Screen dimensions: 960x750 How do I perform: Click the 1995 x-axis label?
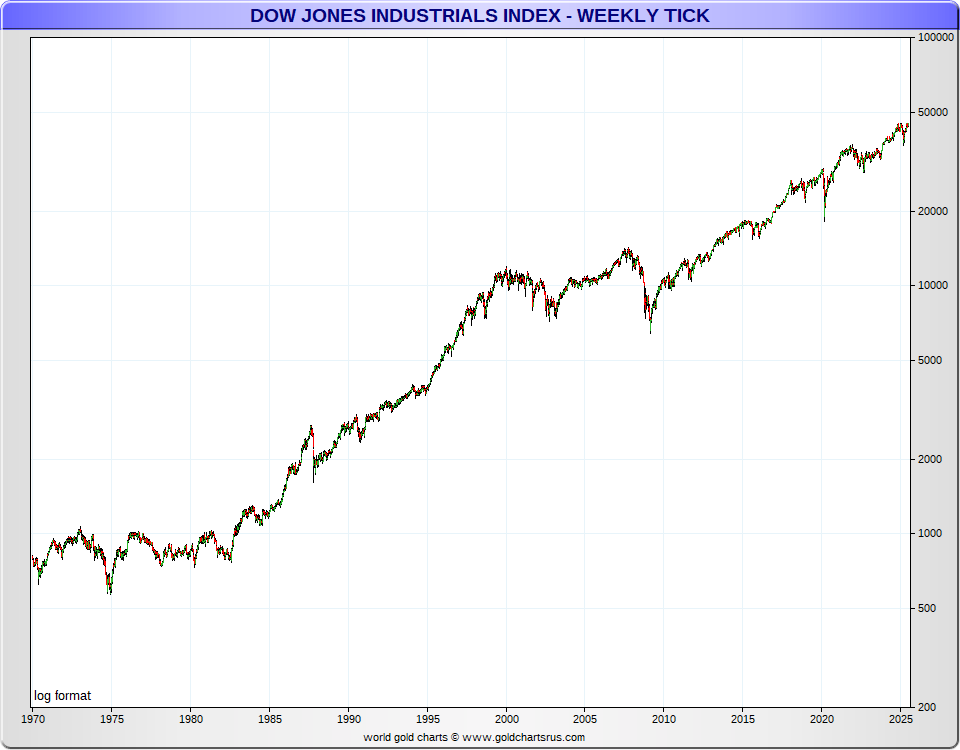[427, 719]
